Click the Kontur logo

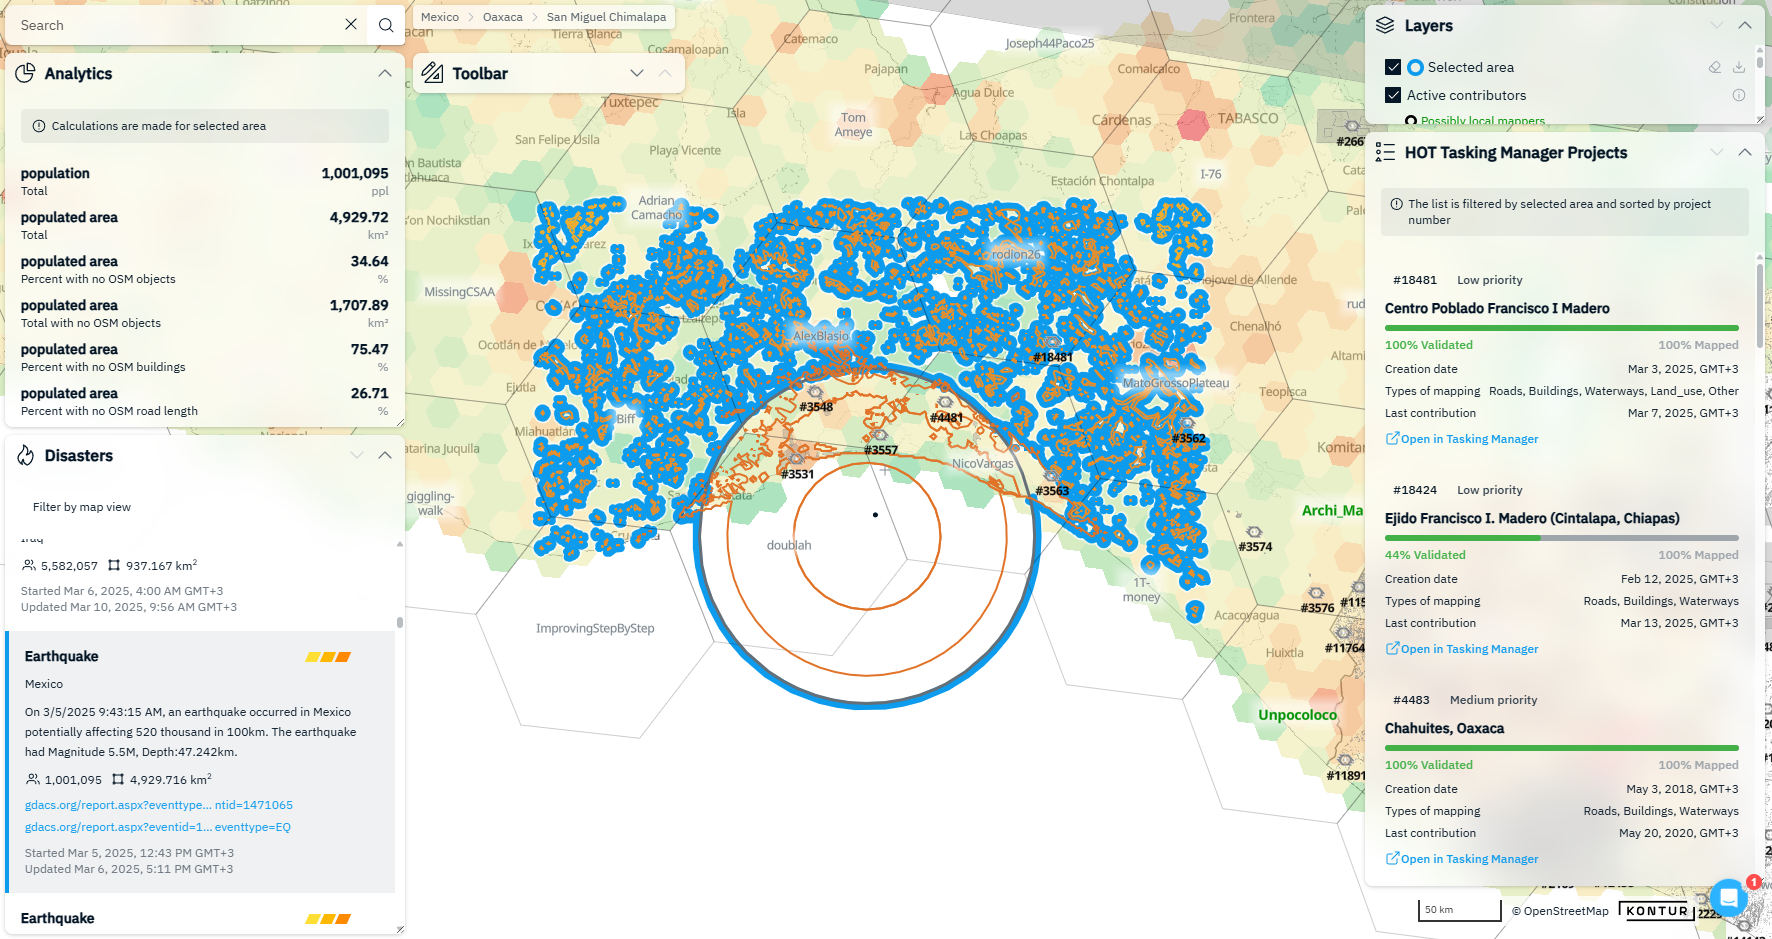click(x=1656, y=911)
